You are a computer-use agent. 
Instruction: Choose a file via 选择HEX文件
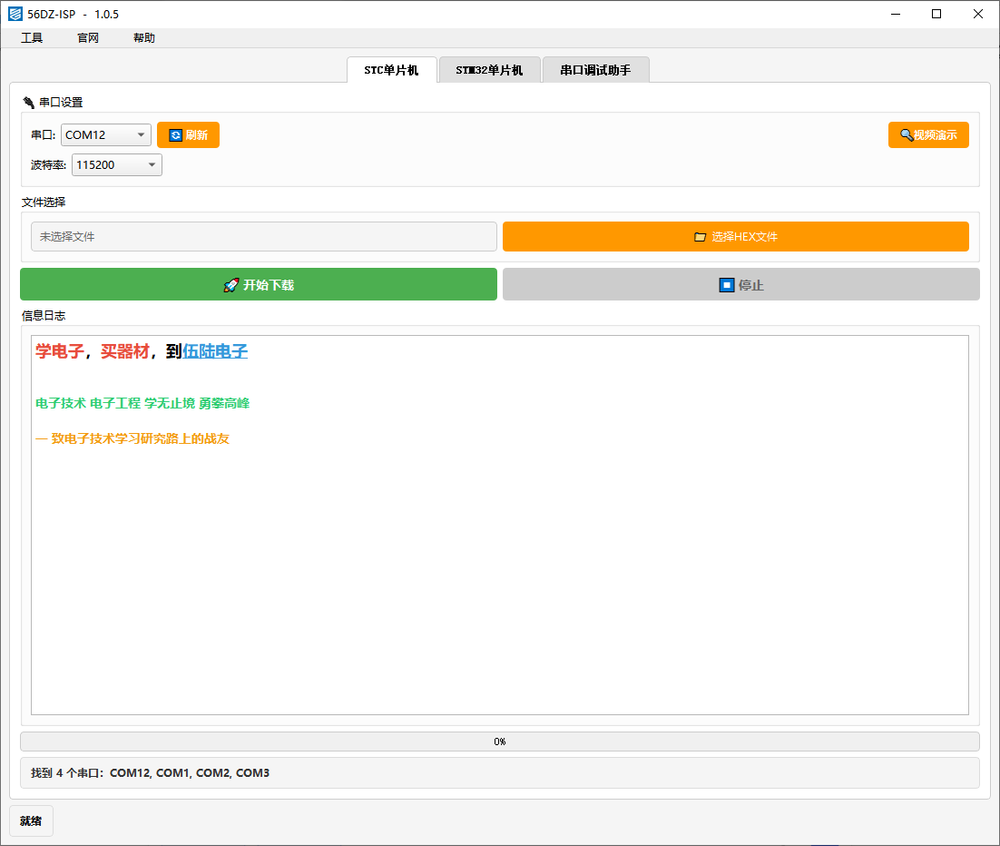(735, 237)
